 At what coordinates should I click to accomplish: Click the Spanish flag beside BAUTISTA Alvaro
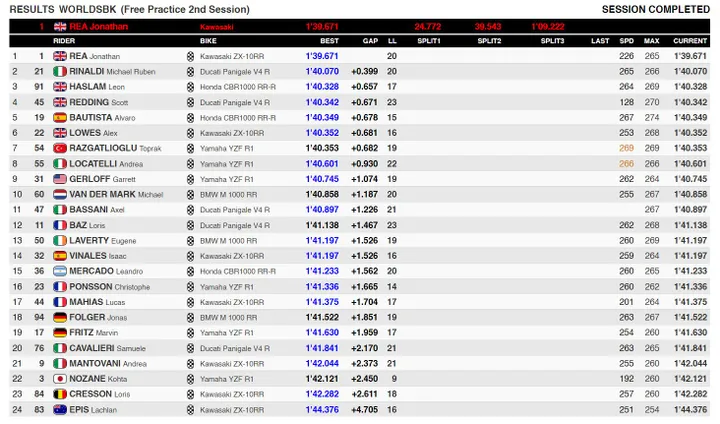[60, 118]
